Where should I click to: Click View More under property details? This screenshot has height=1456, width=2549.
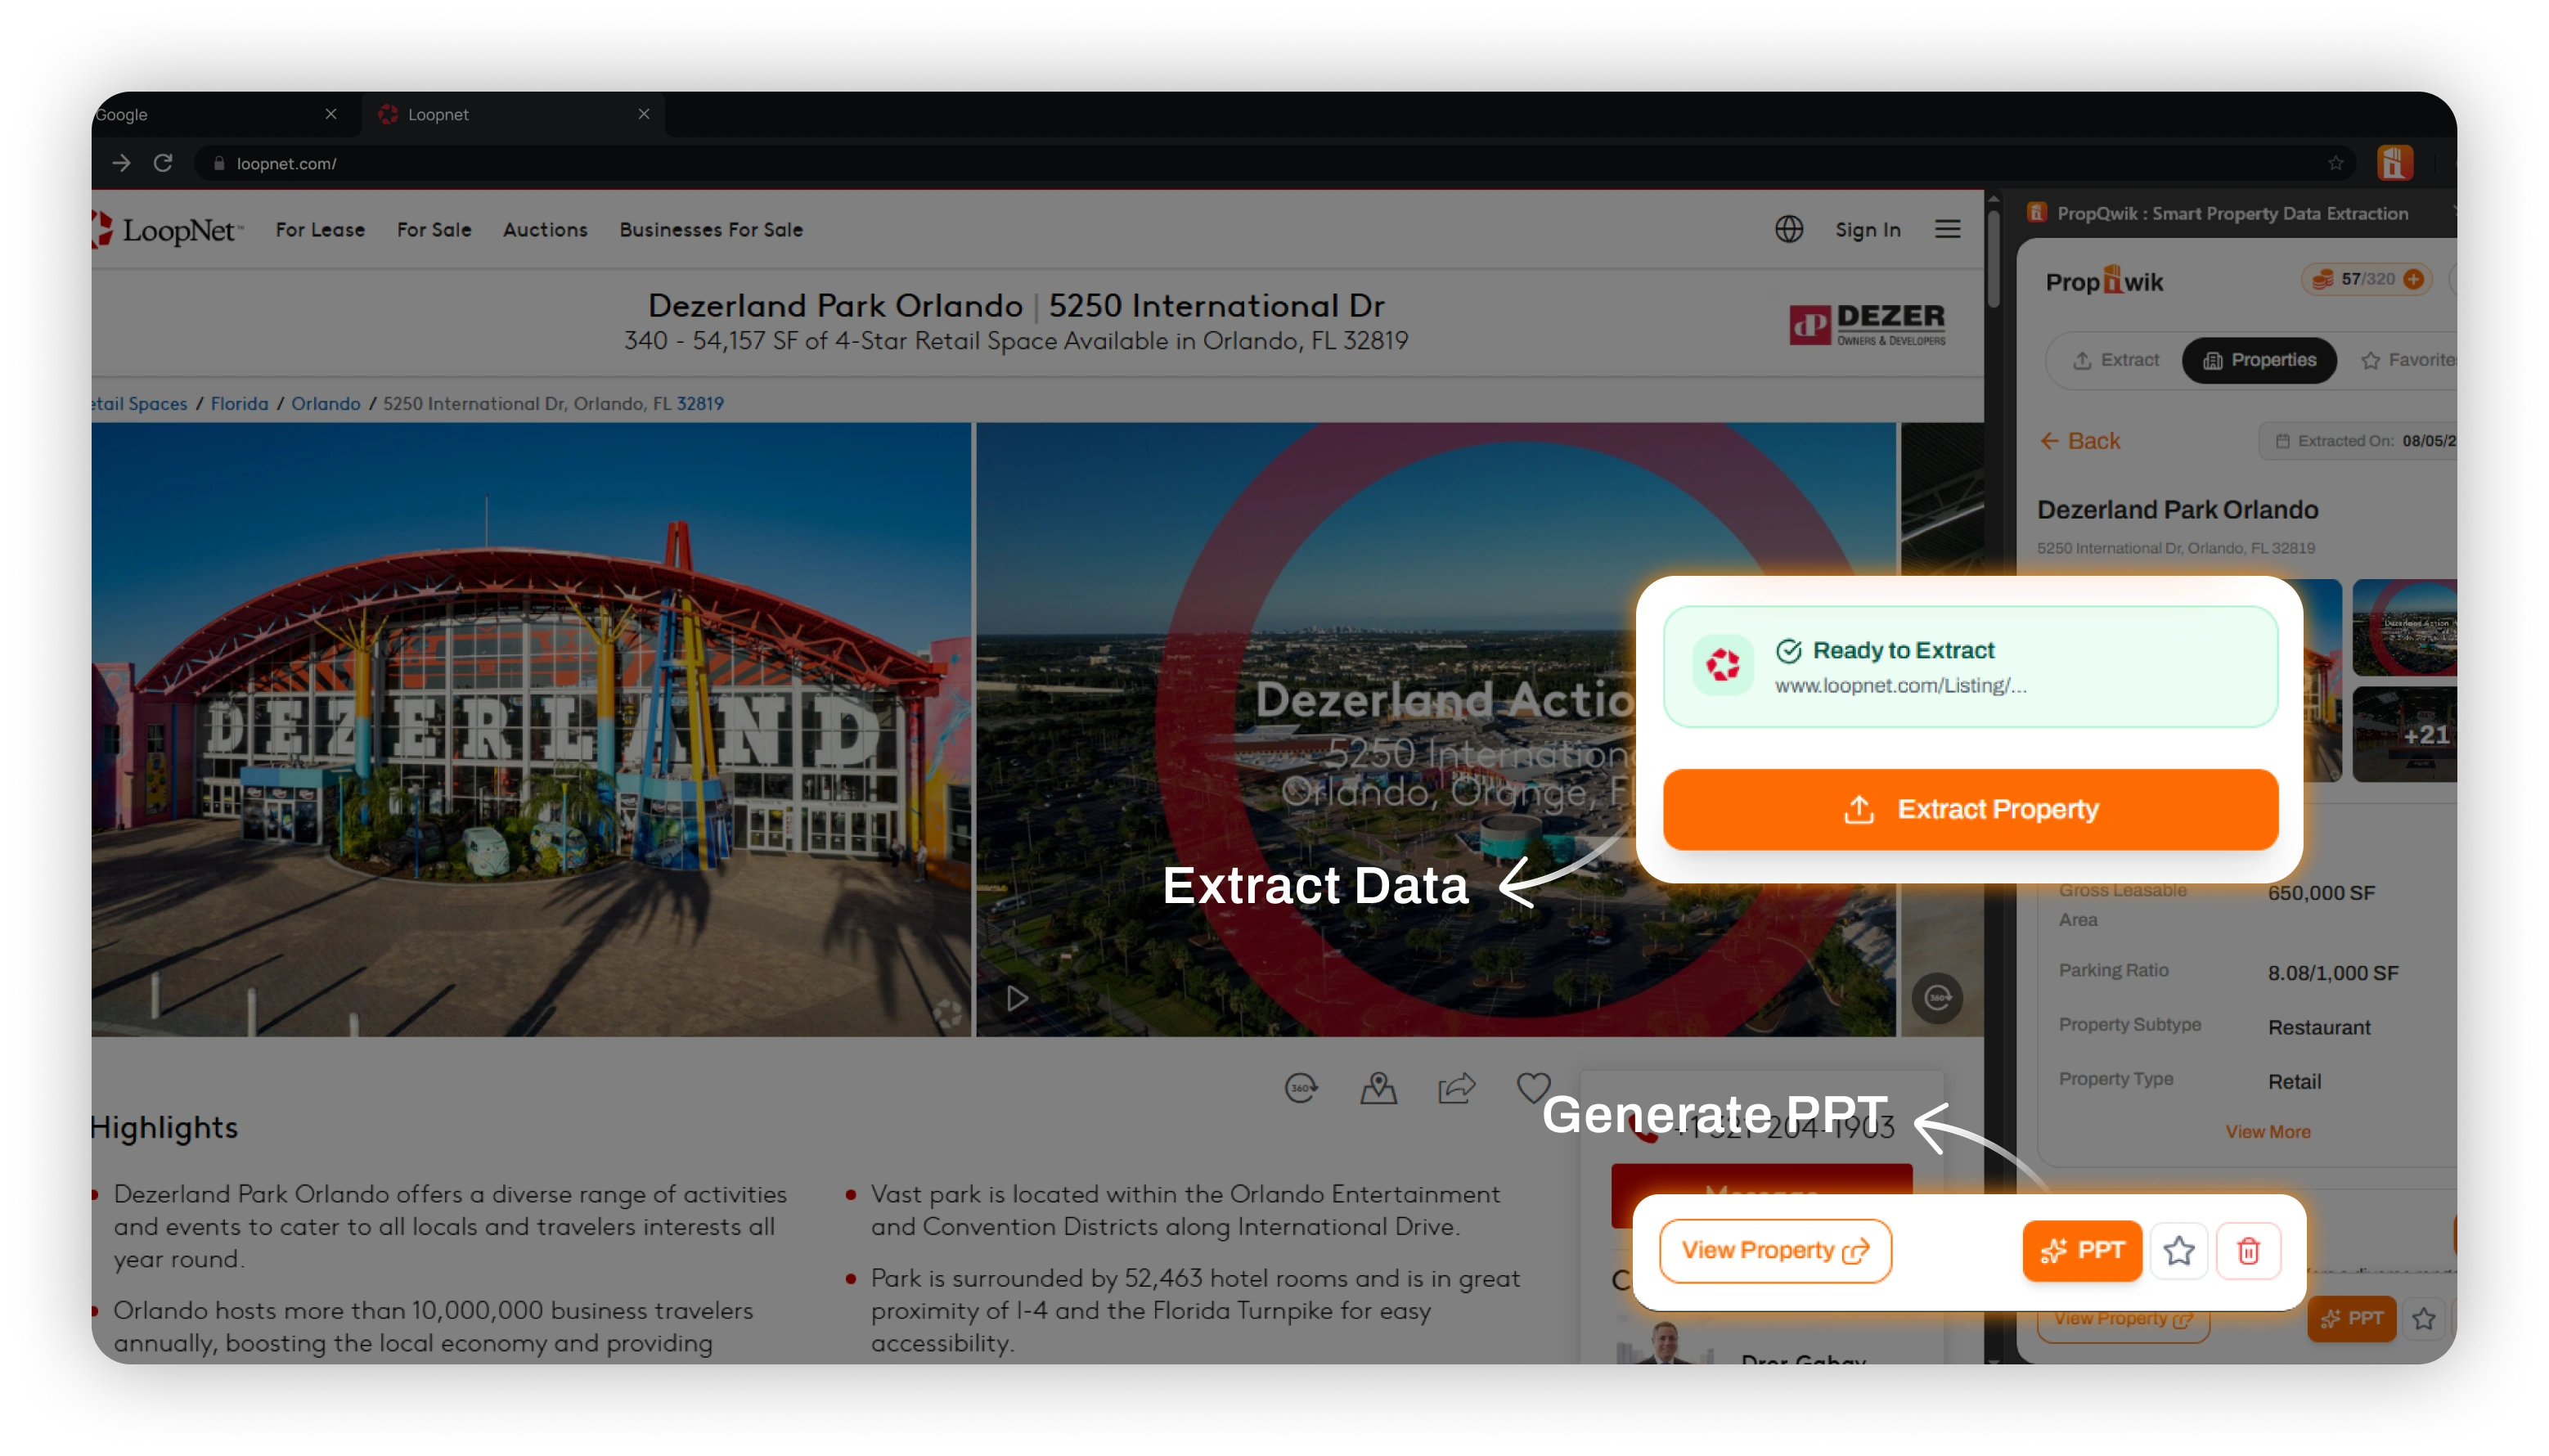click(x=2267, y=1131)
